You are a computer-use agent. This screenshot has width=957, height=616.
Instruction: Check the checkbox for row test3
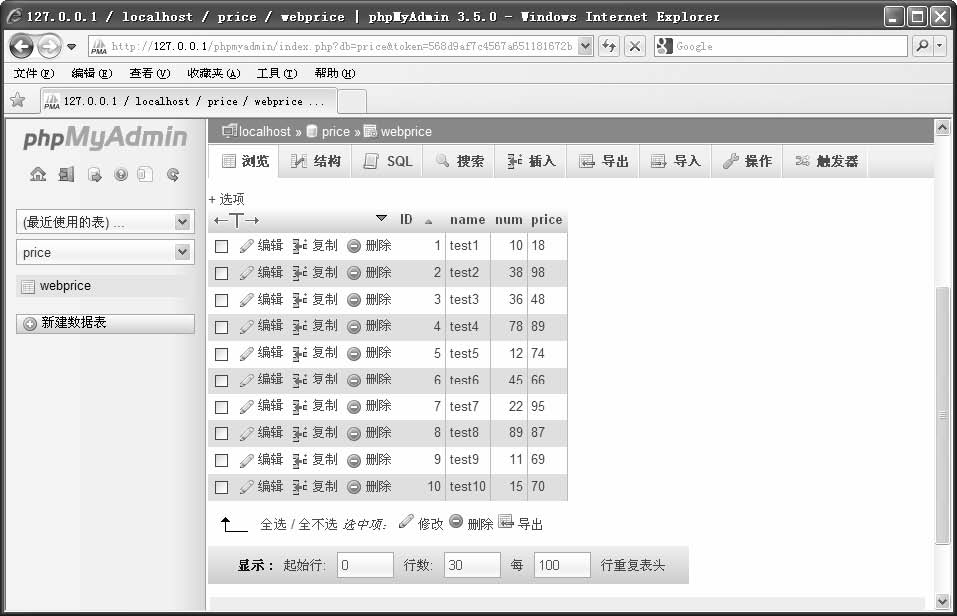click(222, 300)
